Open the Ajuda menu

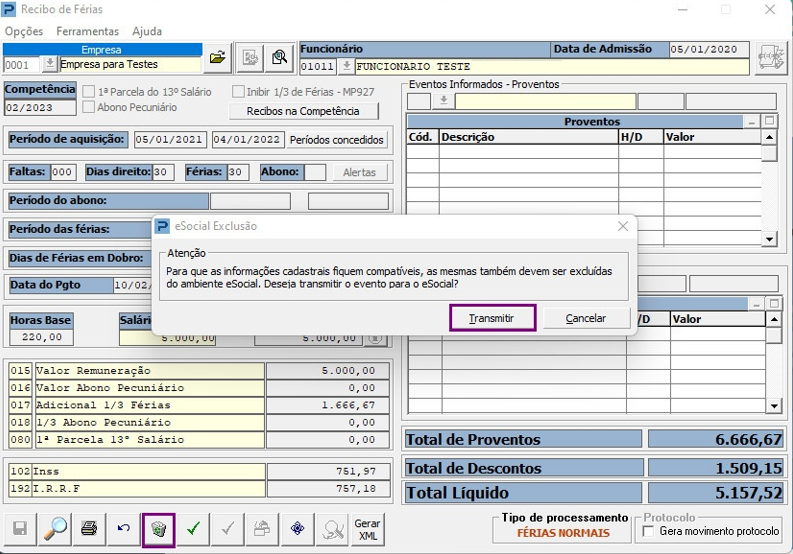point(147,31)
